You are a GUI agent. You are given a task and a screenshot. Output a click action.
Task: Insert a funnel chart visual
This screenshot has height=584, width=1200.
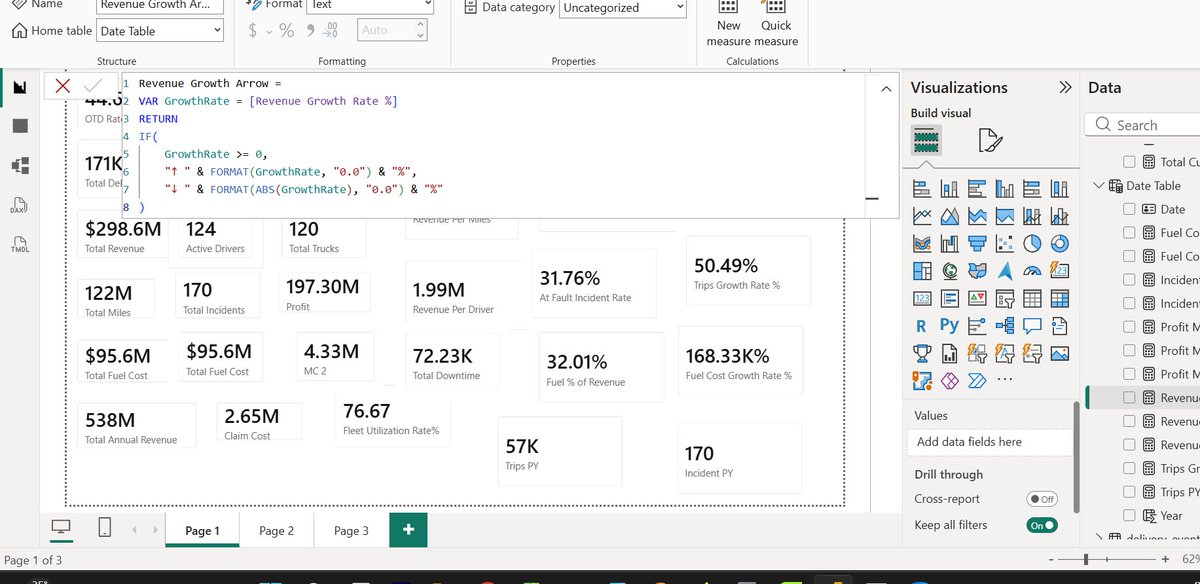pos(977,244)
